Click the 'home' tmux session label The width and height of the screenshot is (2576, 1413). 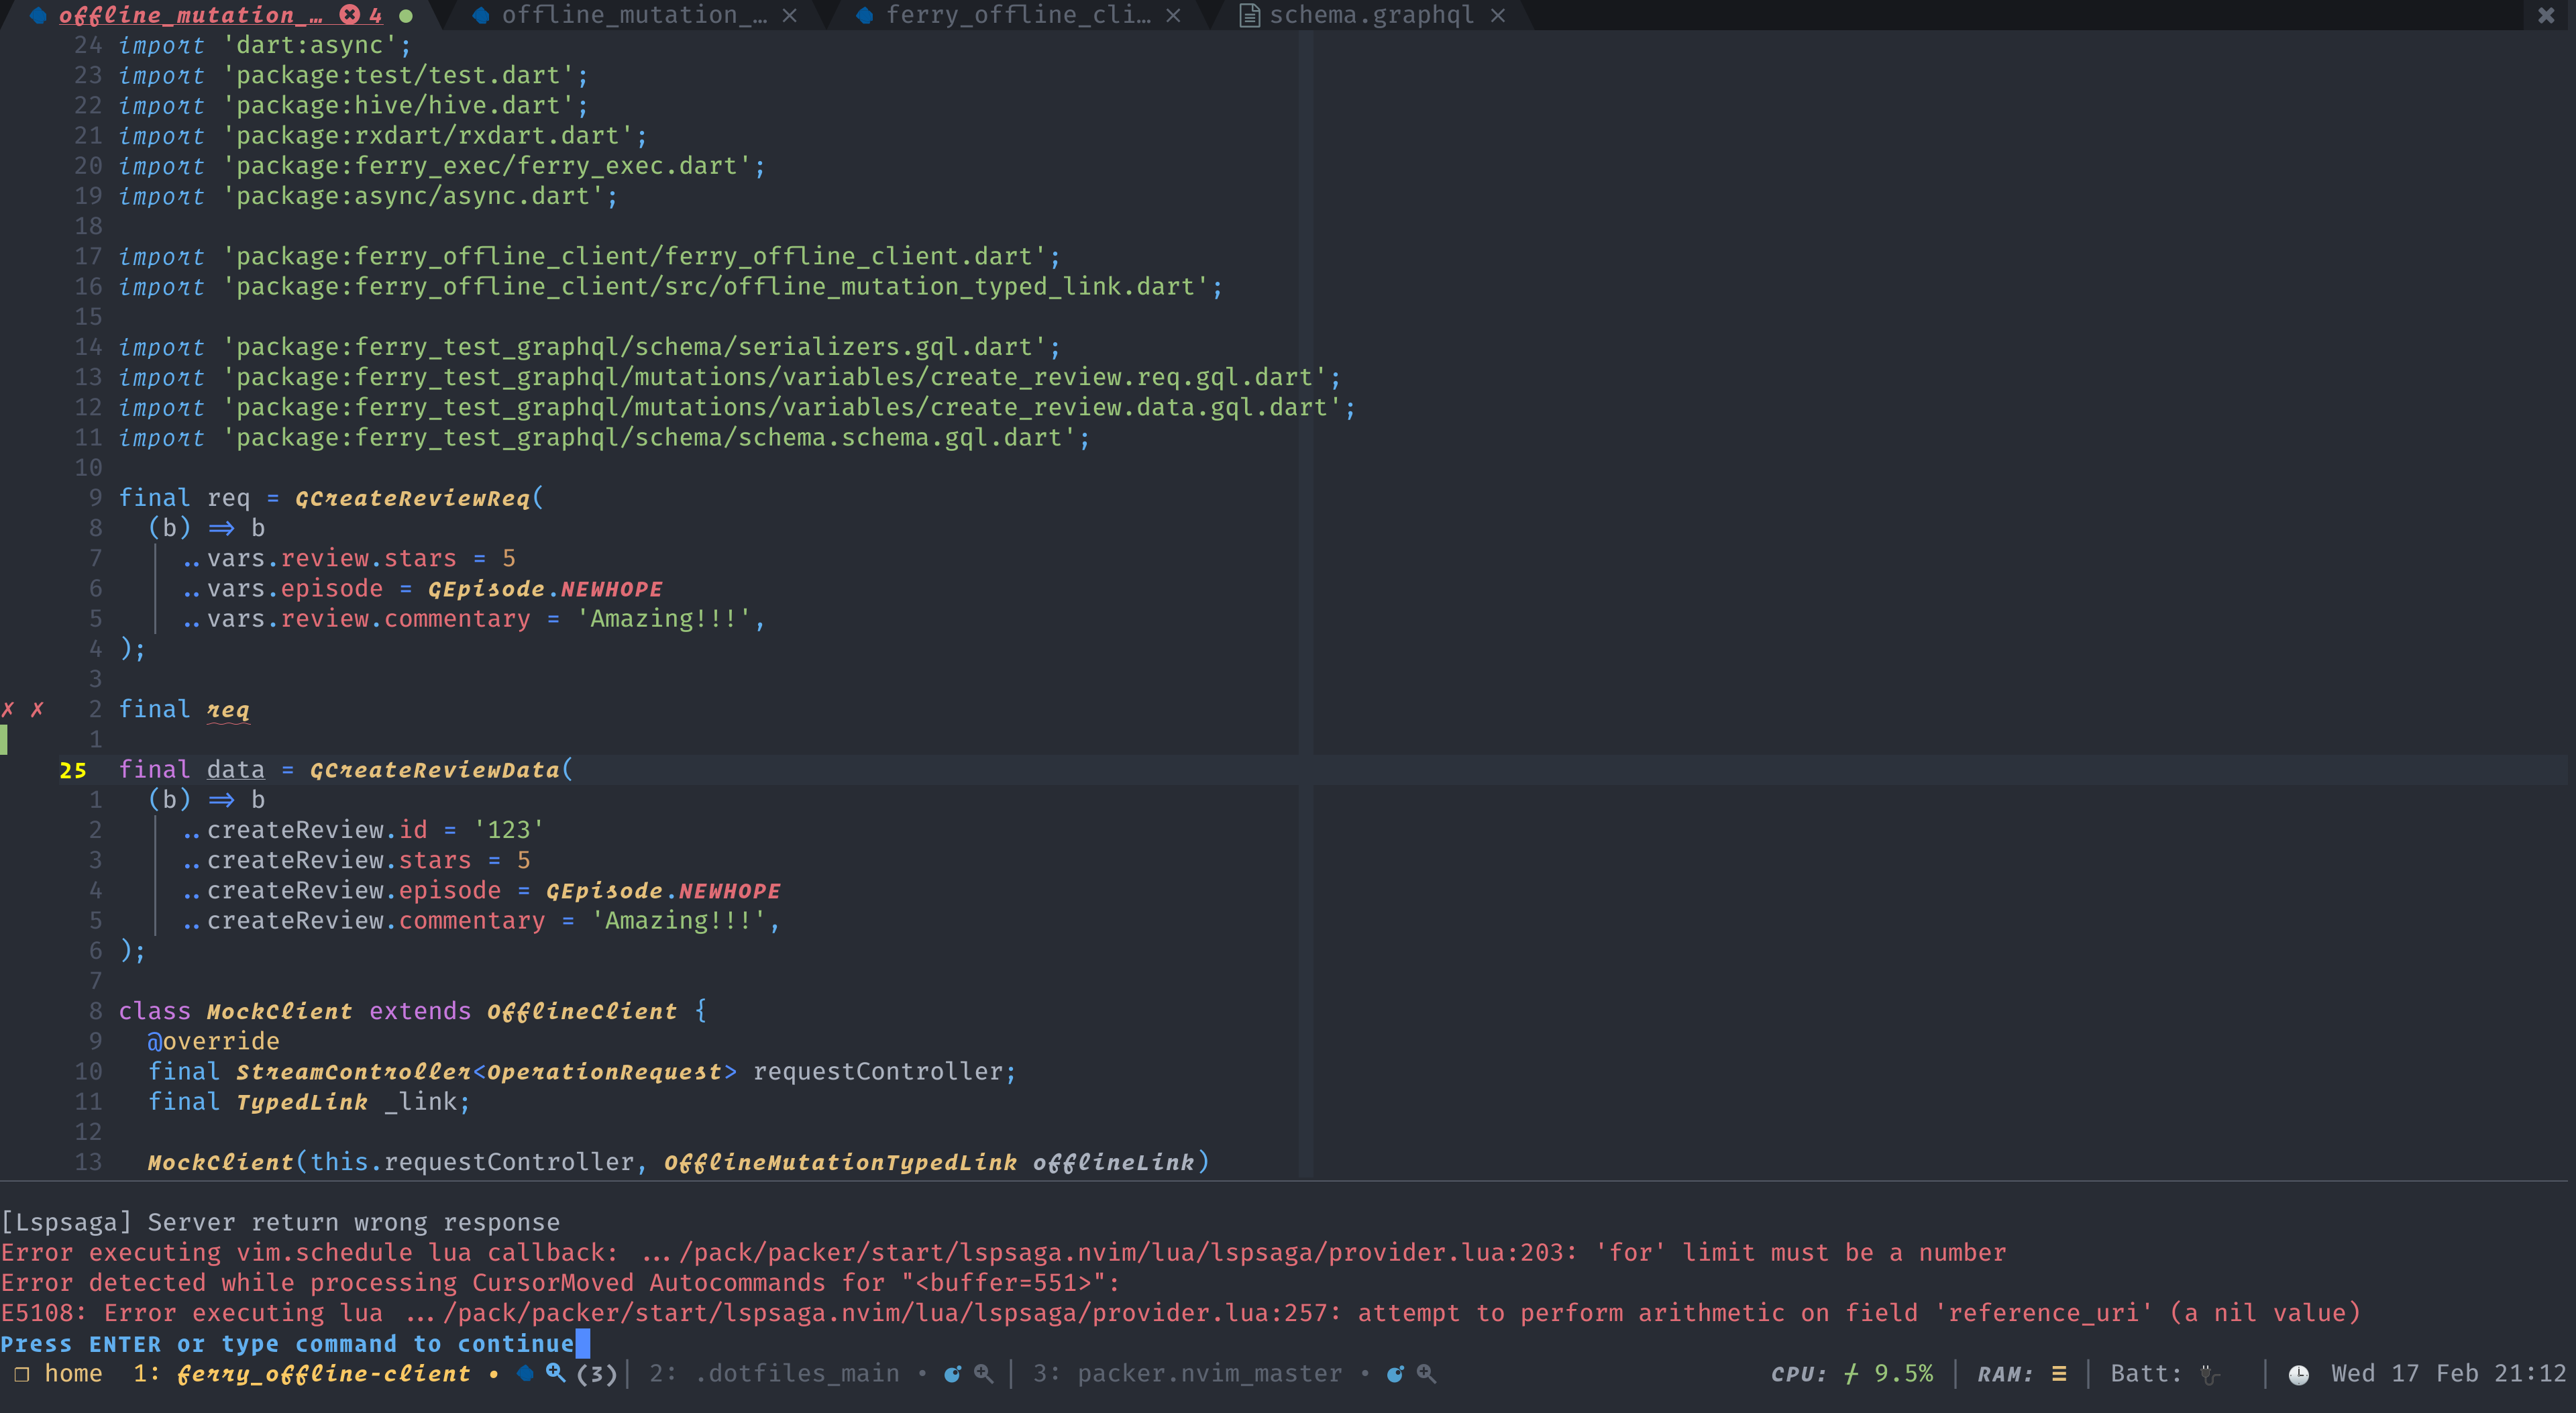[73, 1374]
